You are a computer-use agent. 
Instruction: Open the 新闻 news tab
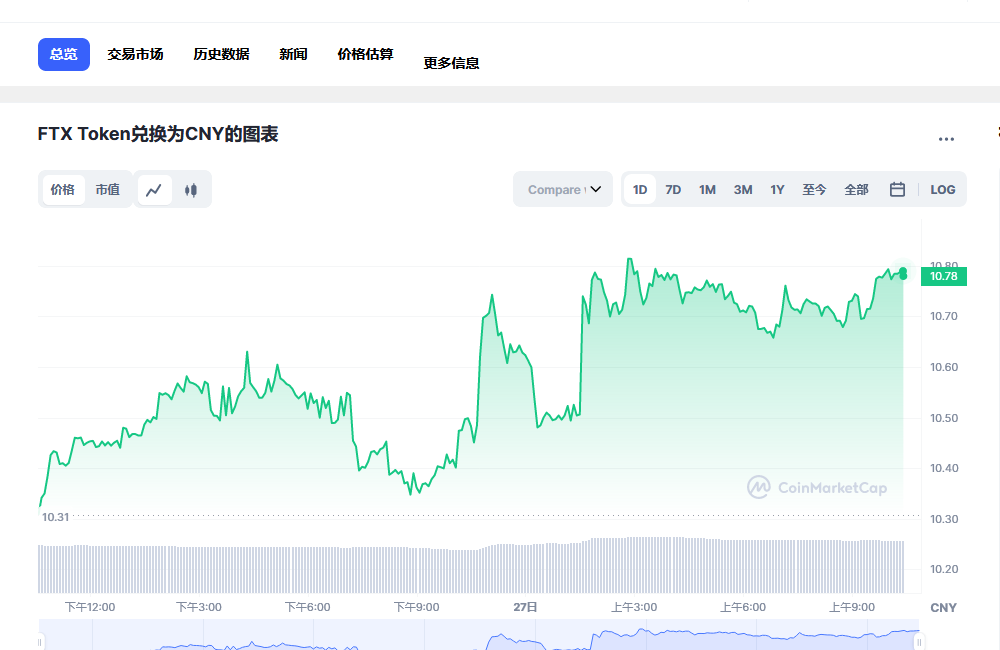click(293, 54)
